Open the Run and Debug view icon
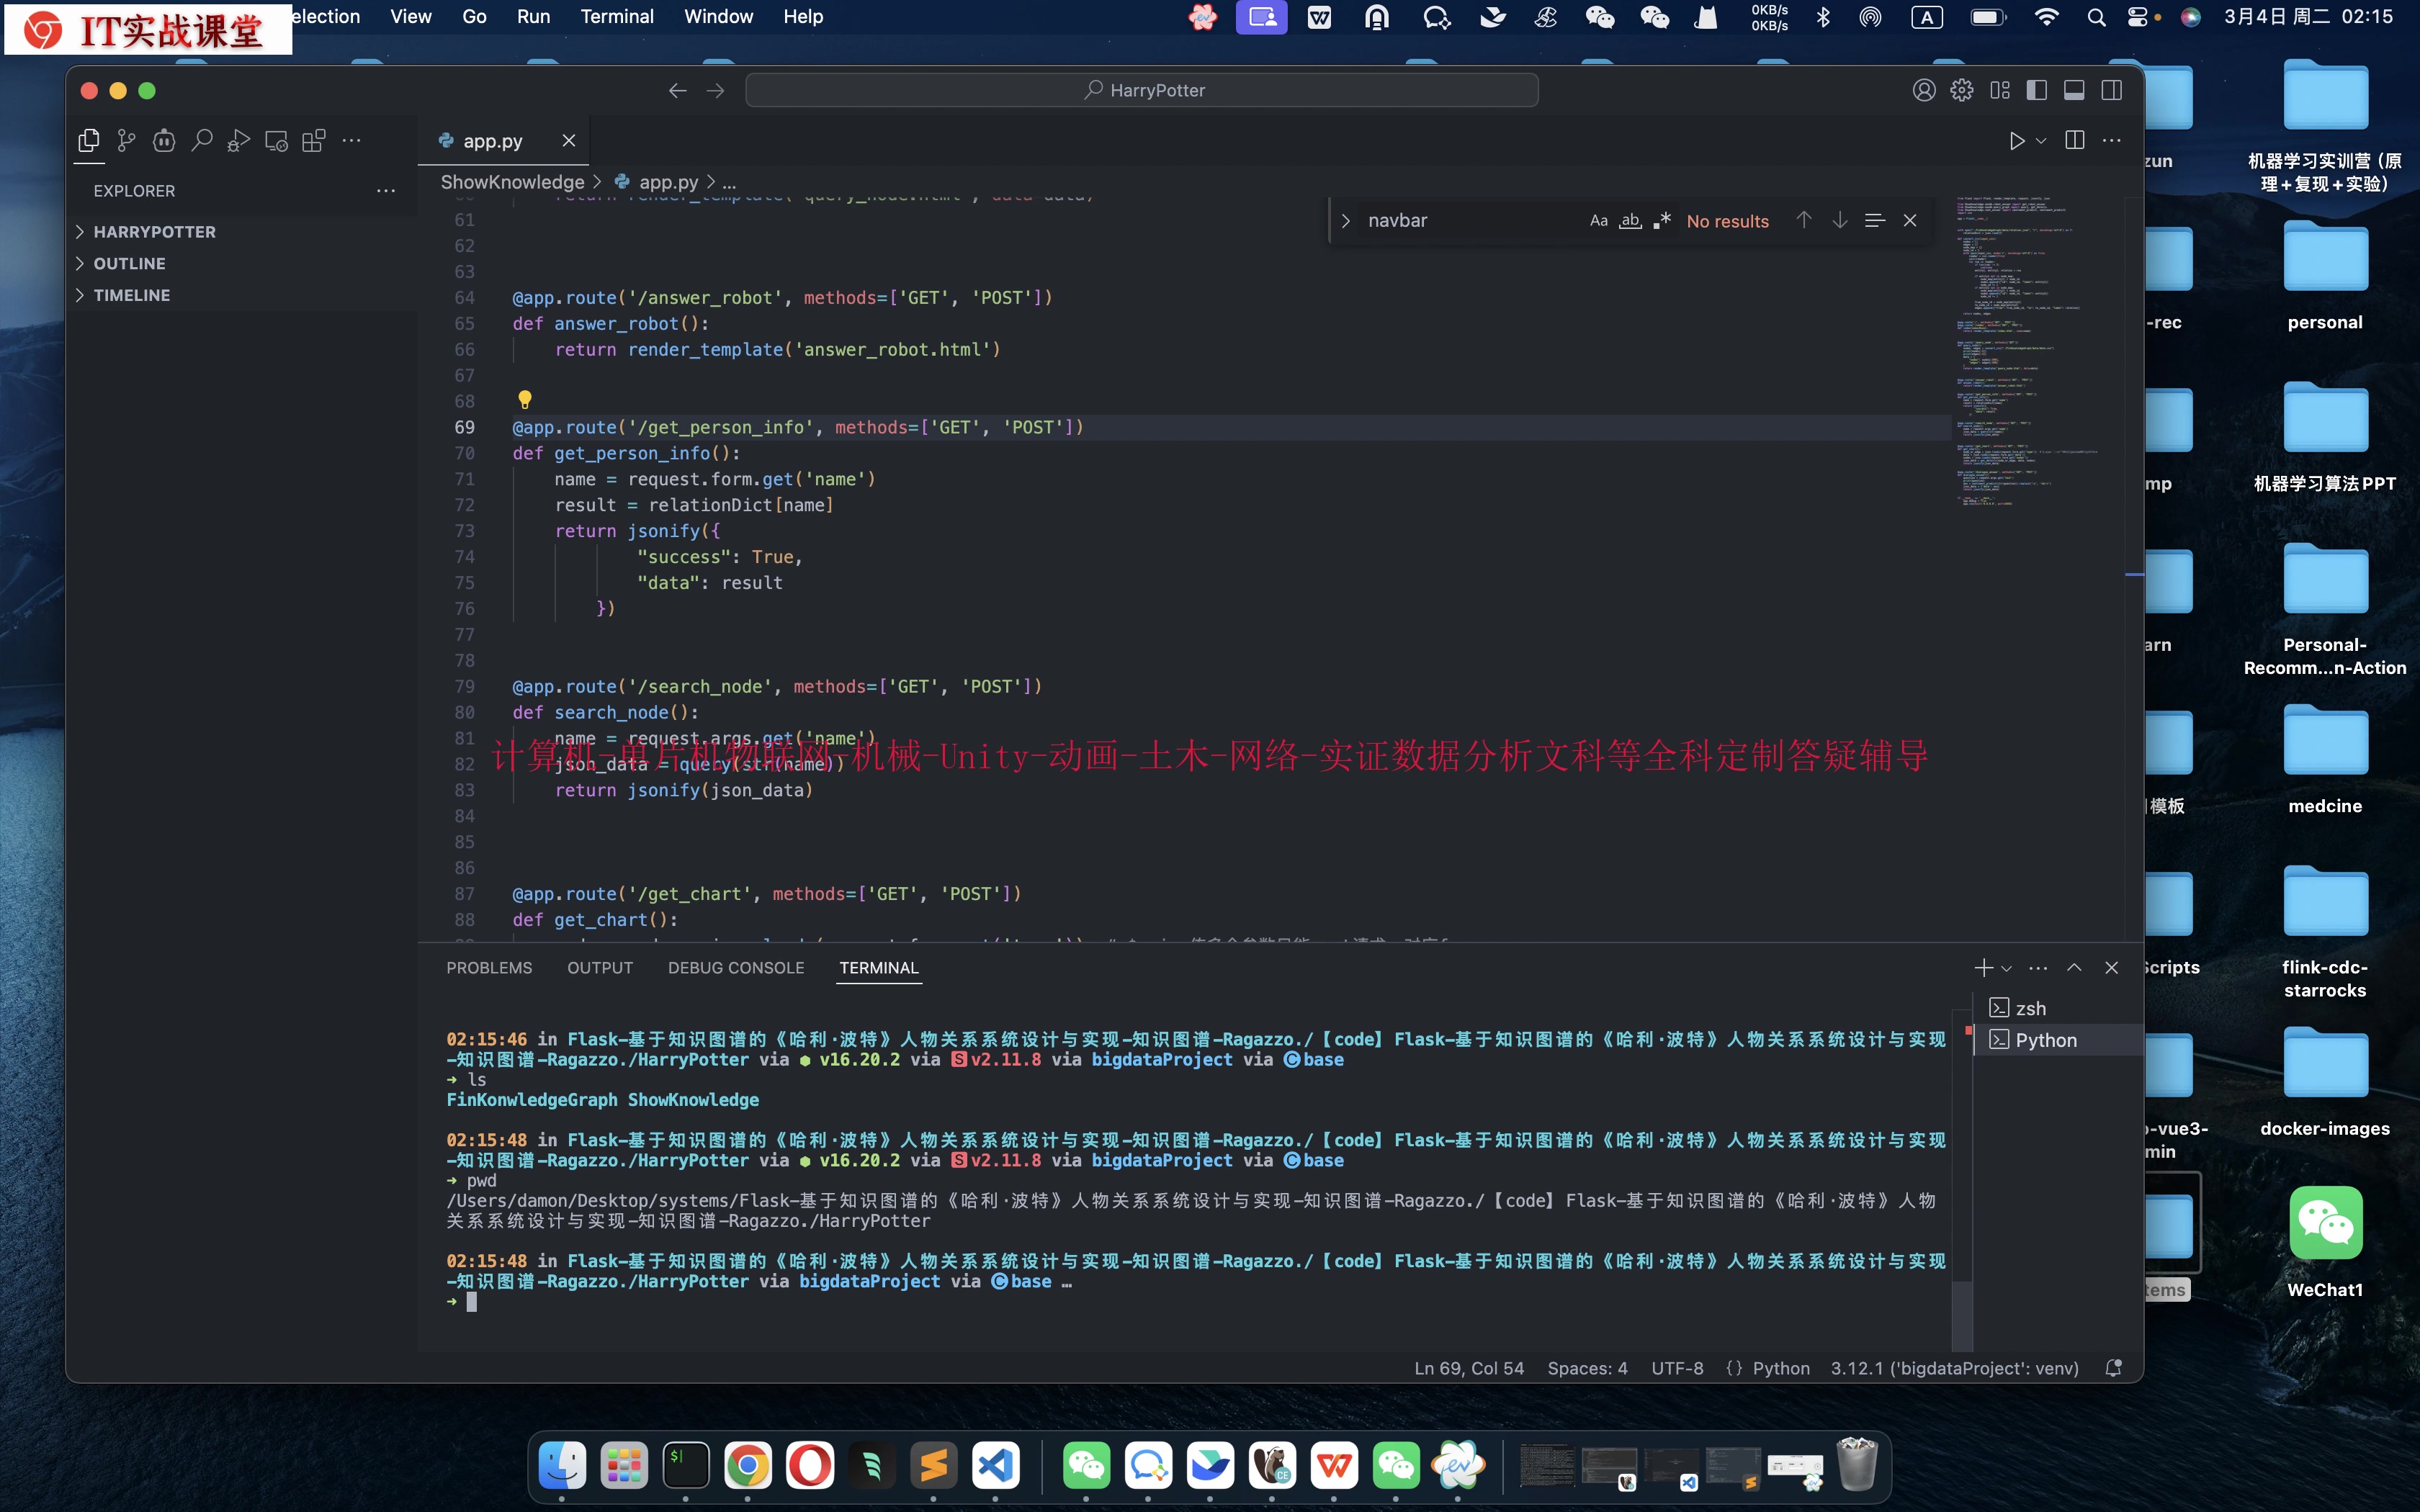 pos(238,141)
